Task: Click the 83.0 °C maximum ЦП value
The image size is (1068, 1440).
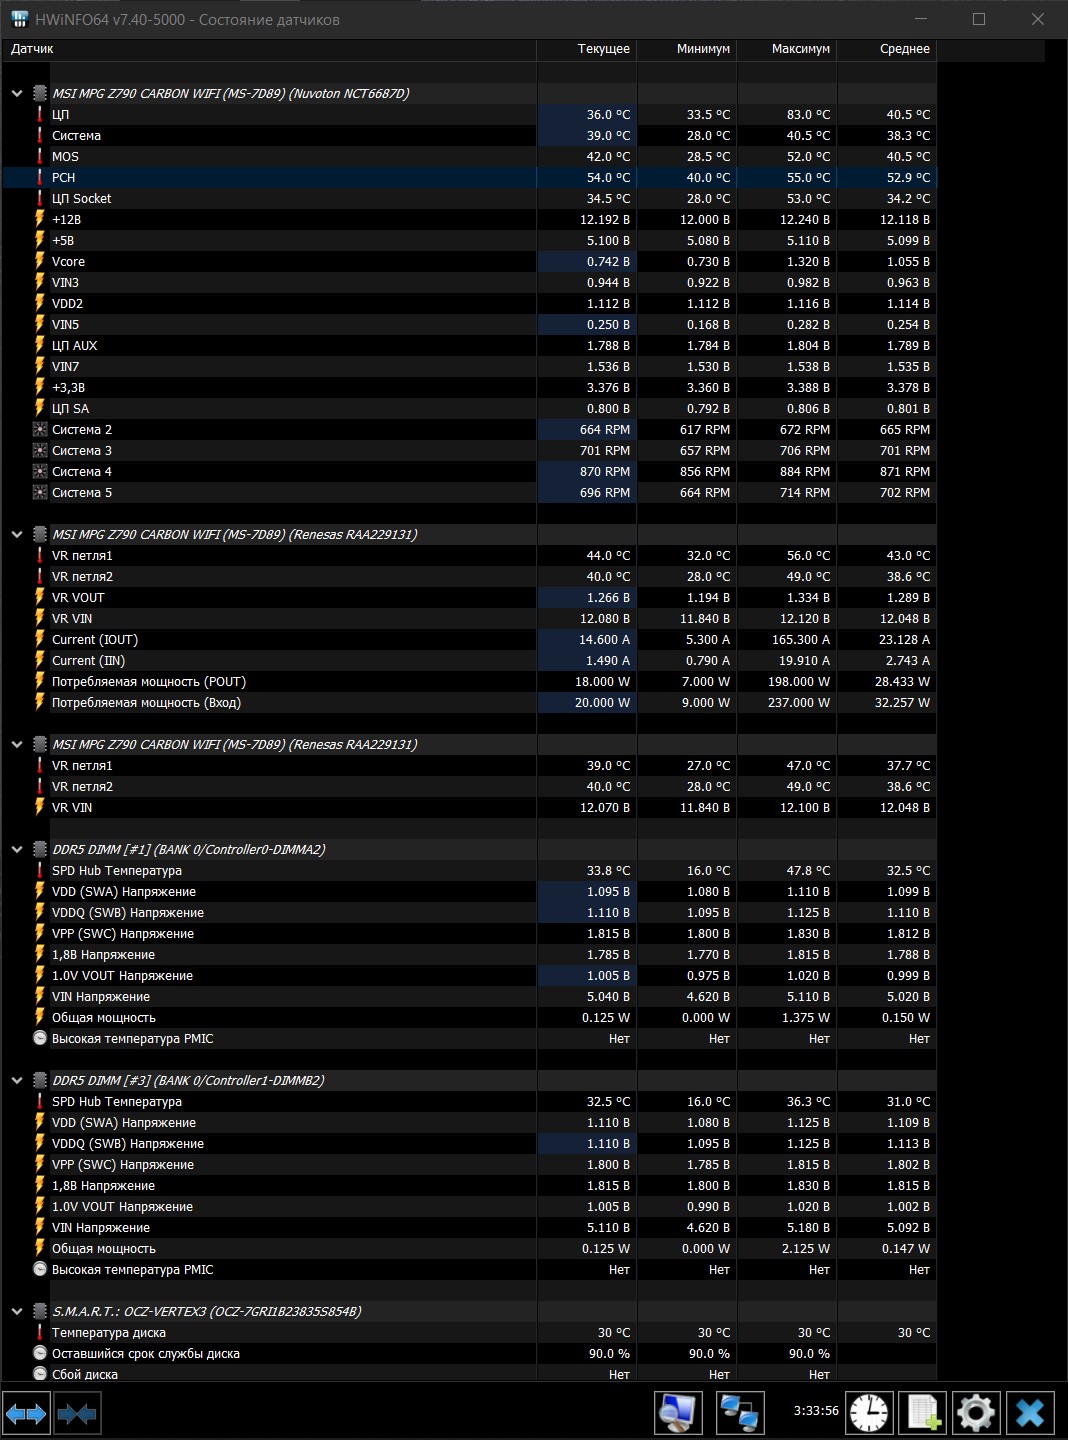Action: click(x=808, y=114)
